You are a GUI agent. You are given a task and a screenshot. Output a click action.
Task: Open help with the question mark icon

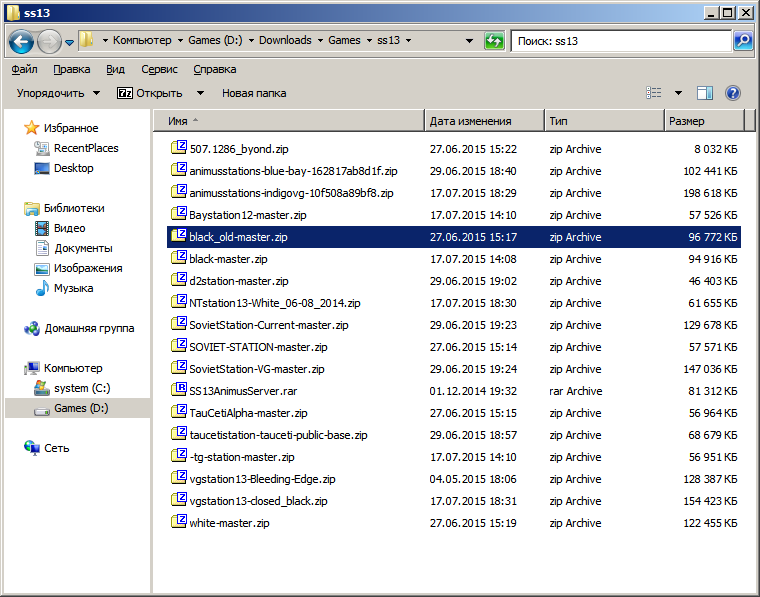(x=732, y=93)
